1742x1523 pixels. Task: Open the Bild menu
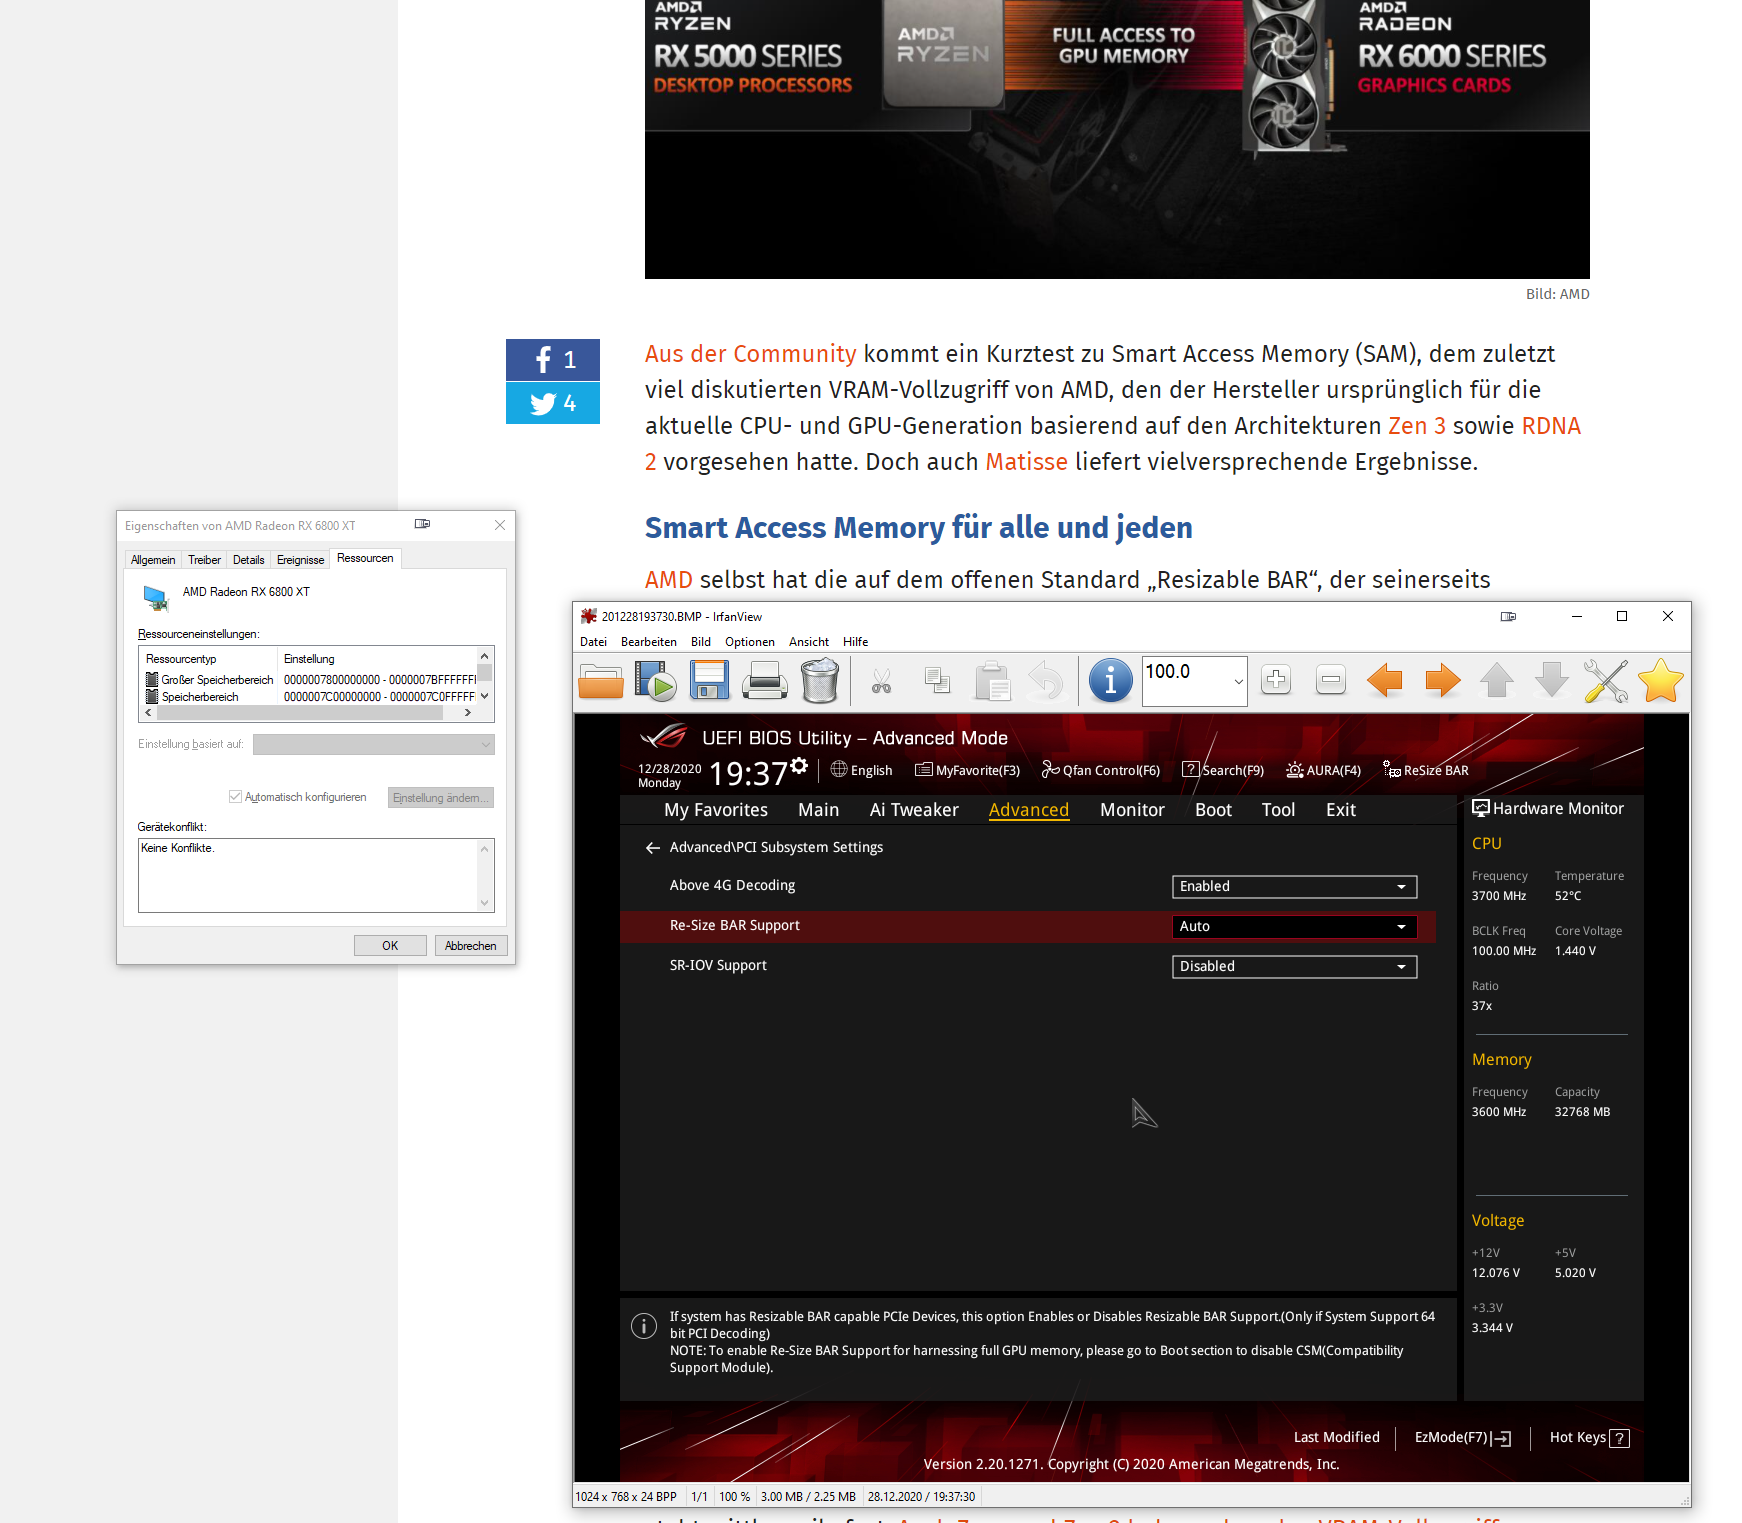coord(701,642)
